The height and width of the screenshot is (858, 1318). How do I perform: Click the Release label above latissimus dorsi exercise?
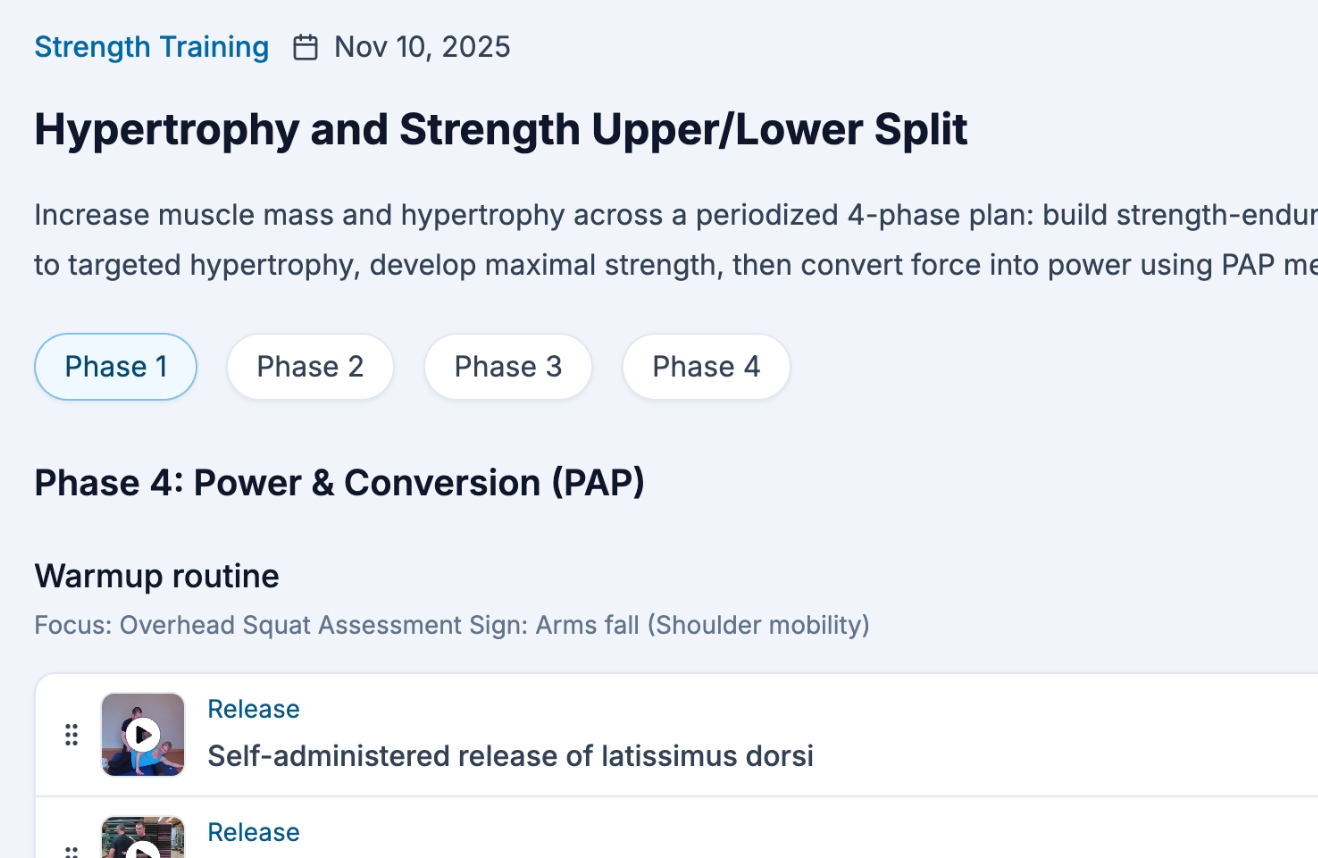coord(253,709)
